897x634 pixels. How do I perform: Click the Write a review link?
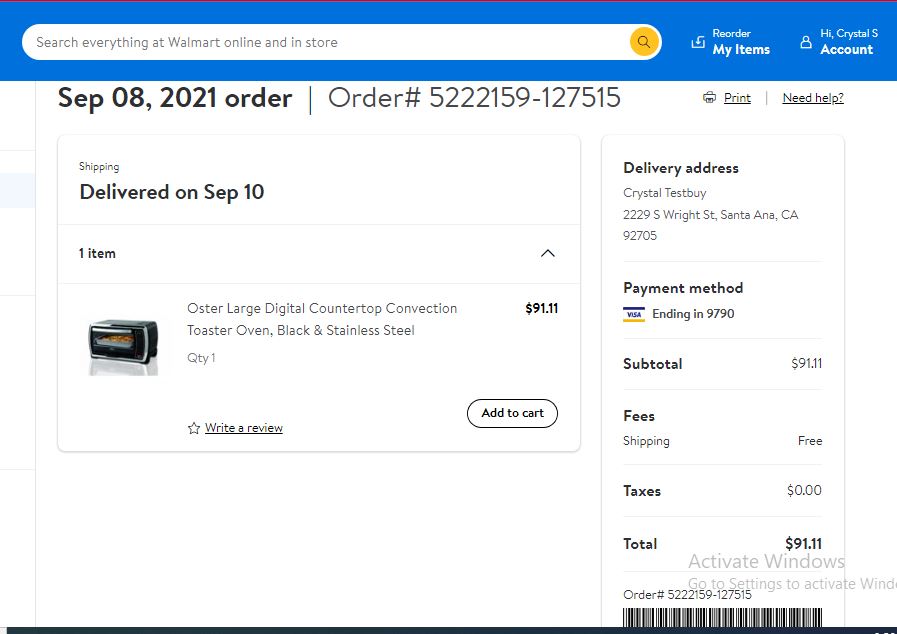[244, 428]
